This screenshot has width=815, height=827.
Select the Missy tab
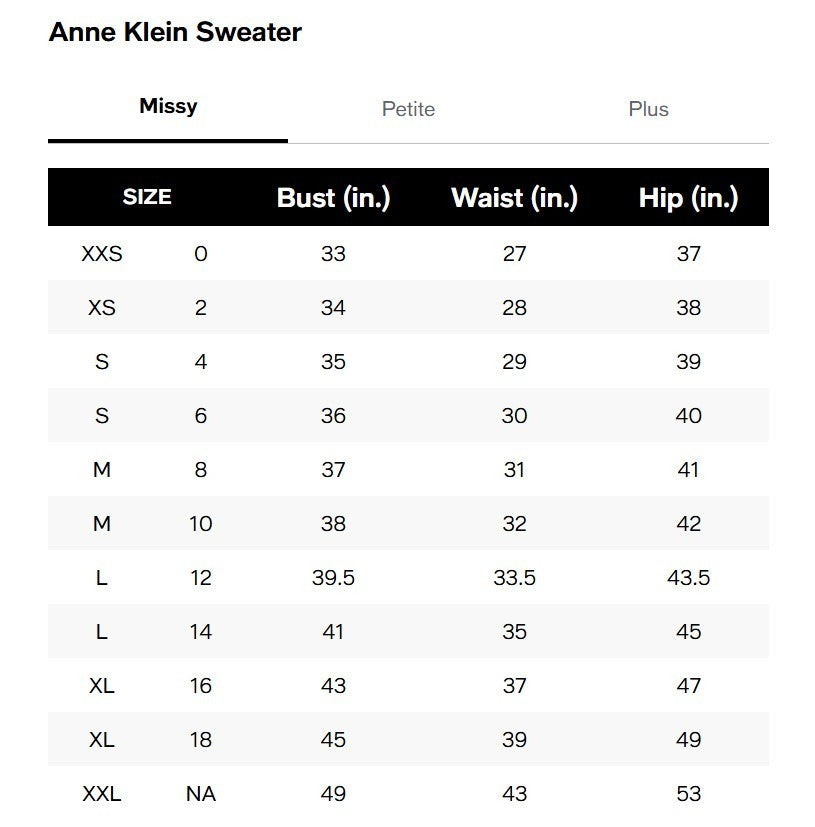[x=168, y=106]
